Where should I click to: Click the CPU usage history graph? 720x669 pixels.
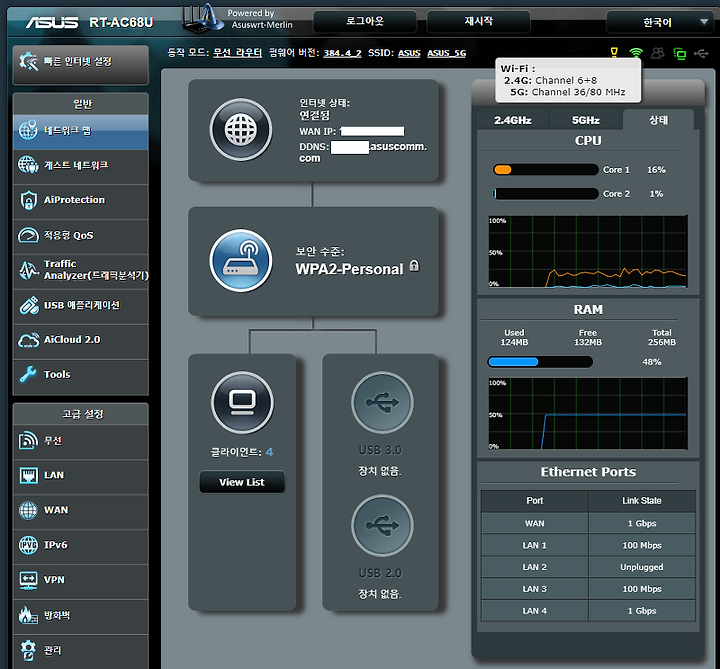(588, 251)
